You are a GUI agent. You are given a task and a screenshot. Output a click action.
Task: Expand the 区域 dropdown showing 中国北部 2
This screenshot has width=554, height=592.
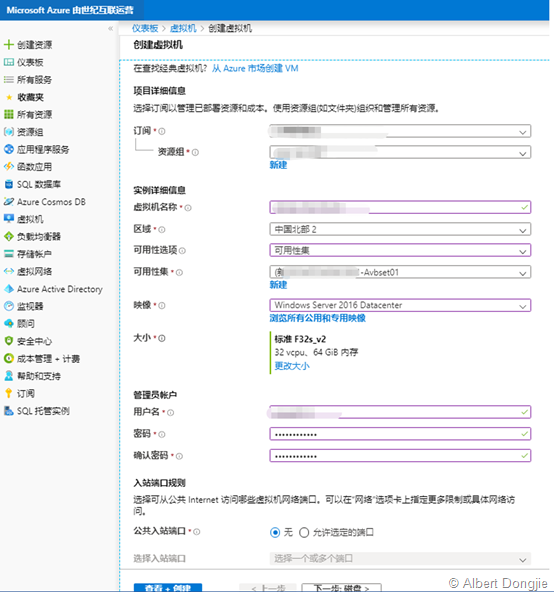pyautogui.click(x=400, y=229)
